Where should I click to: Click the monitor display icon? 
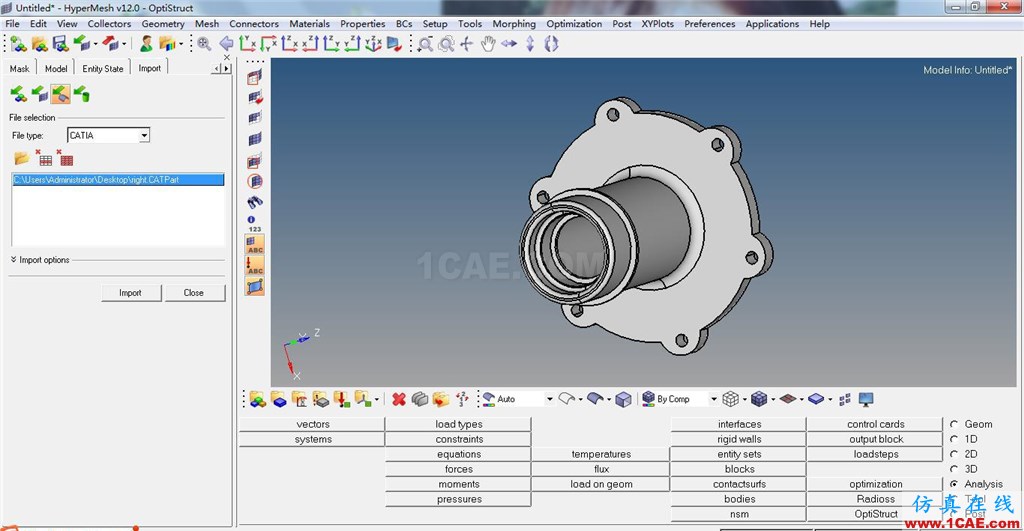(866, 399)
